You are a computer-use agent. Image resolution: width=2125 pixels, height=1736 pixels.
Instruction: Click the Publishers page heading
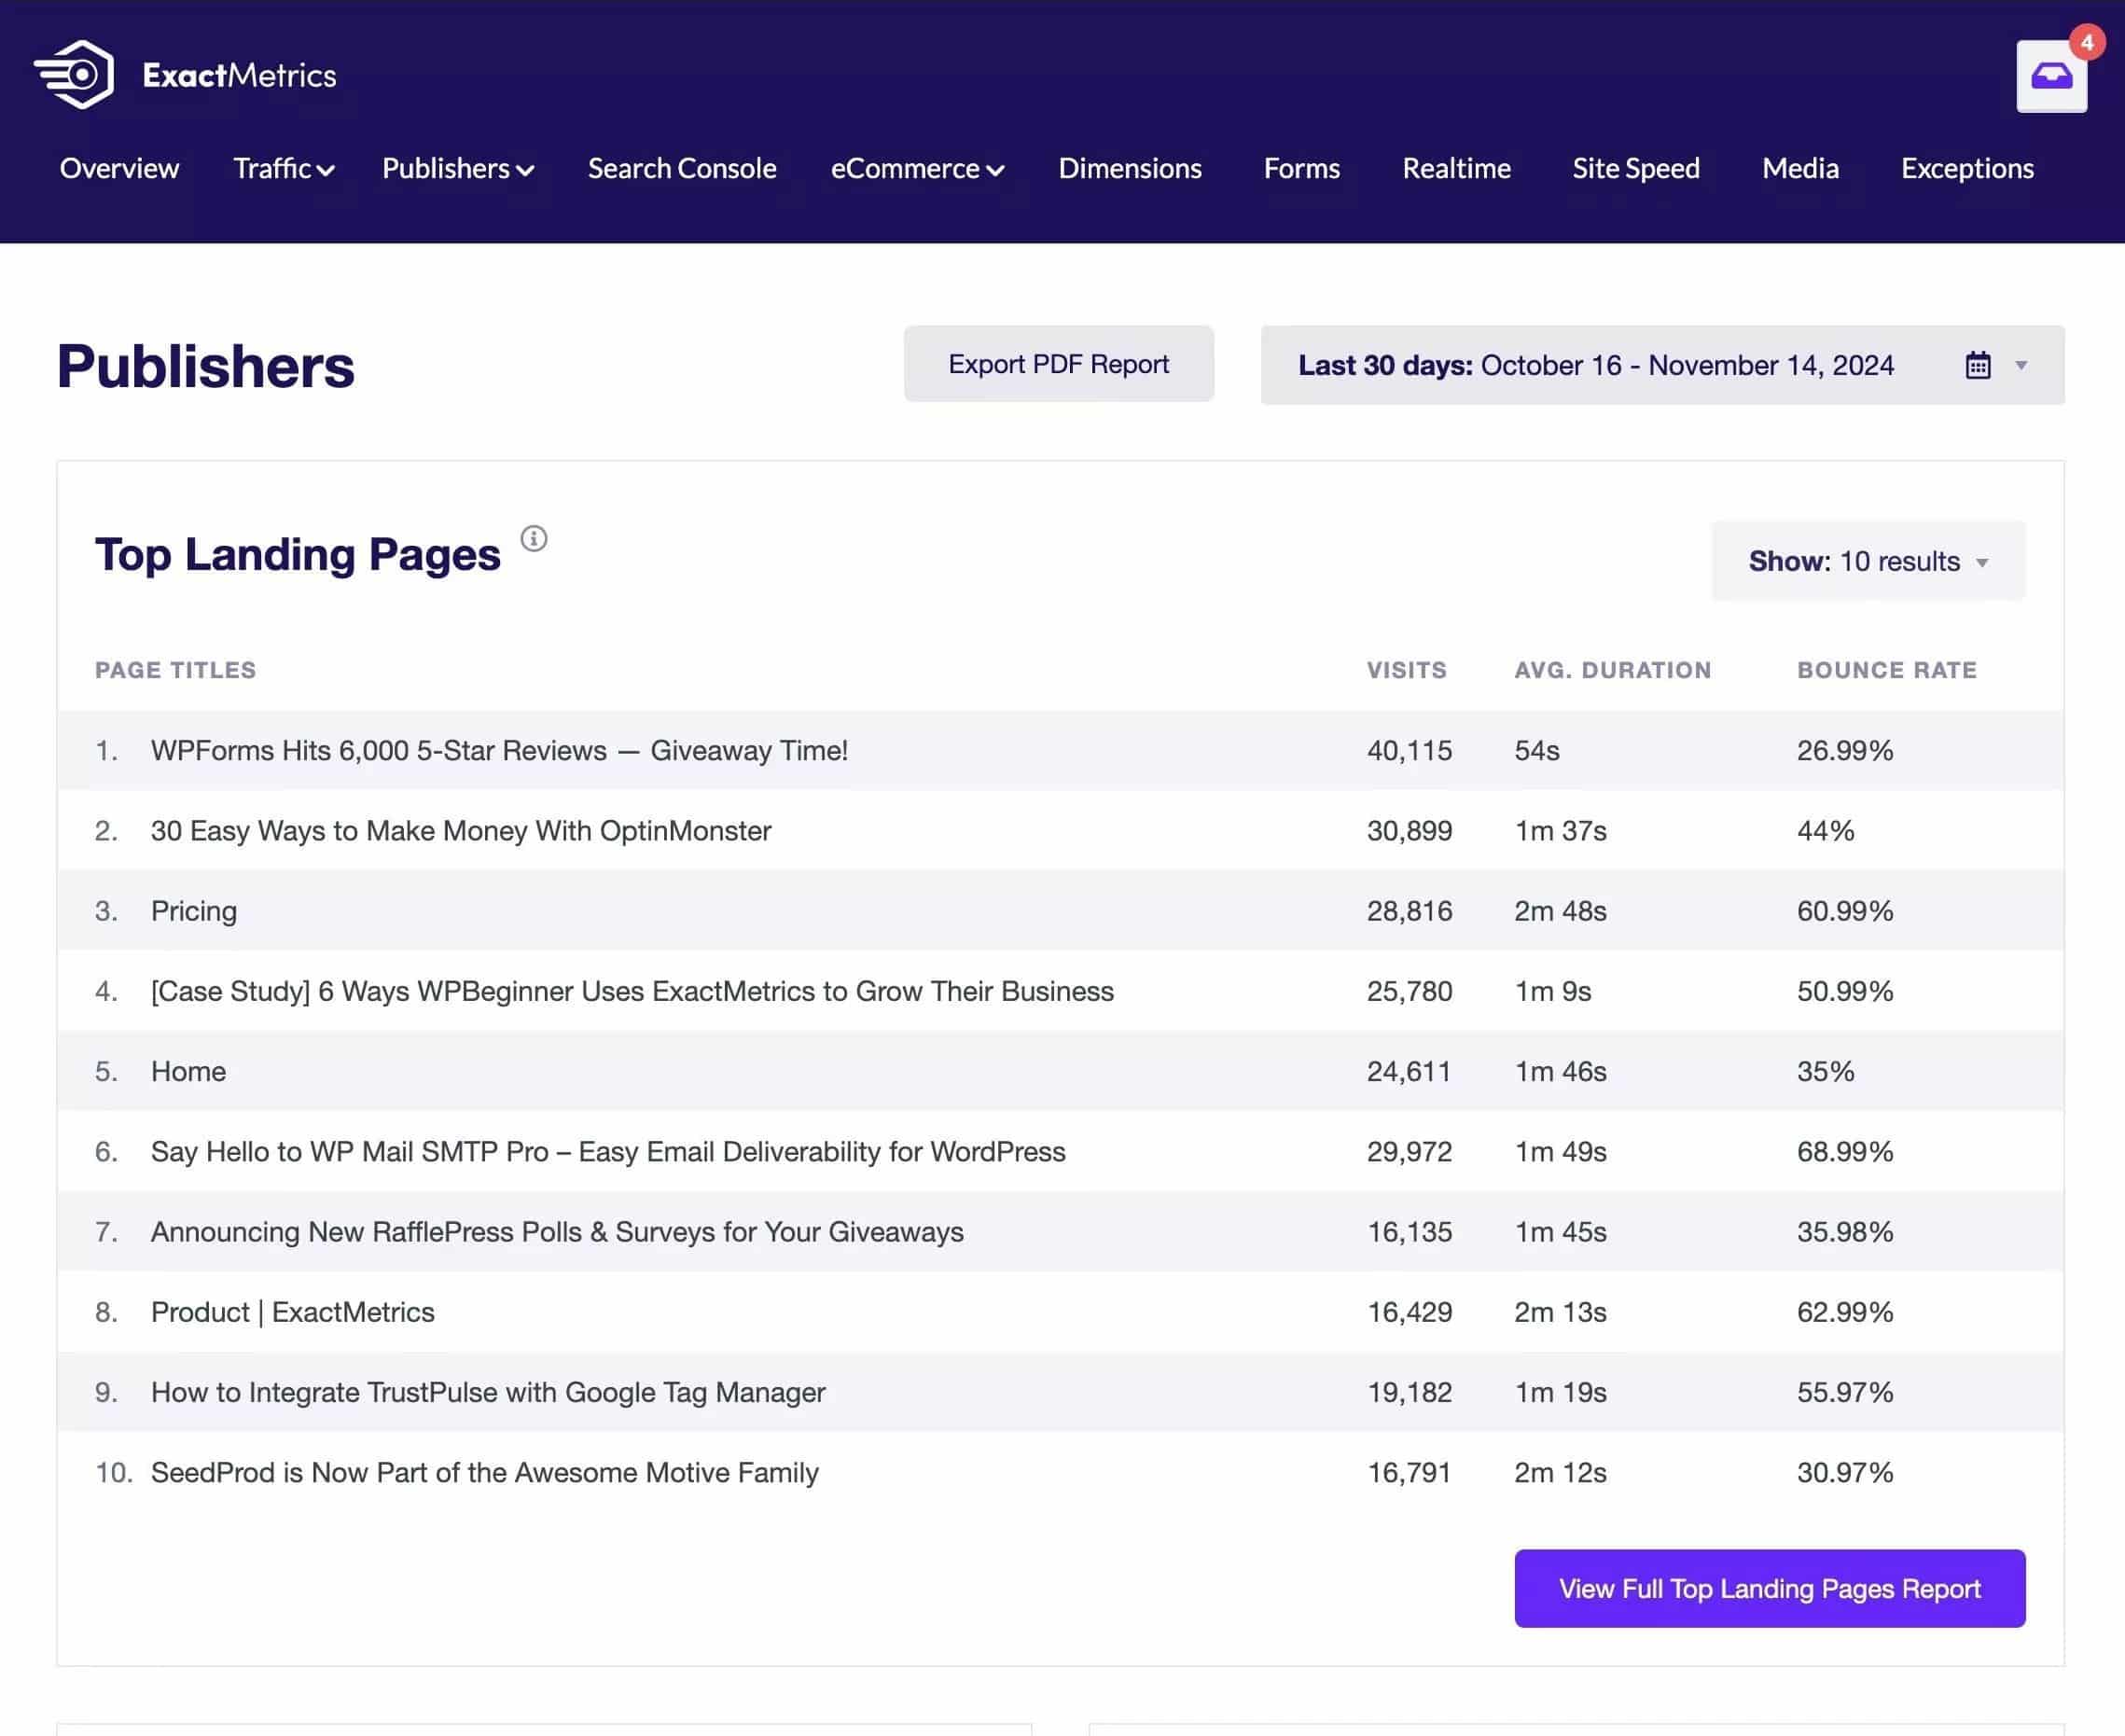tap(205, 366)
